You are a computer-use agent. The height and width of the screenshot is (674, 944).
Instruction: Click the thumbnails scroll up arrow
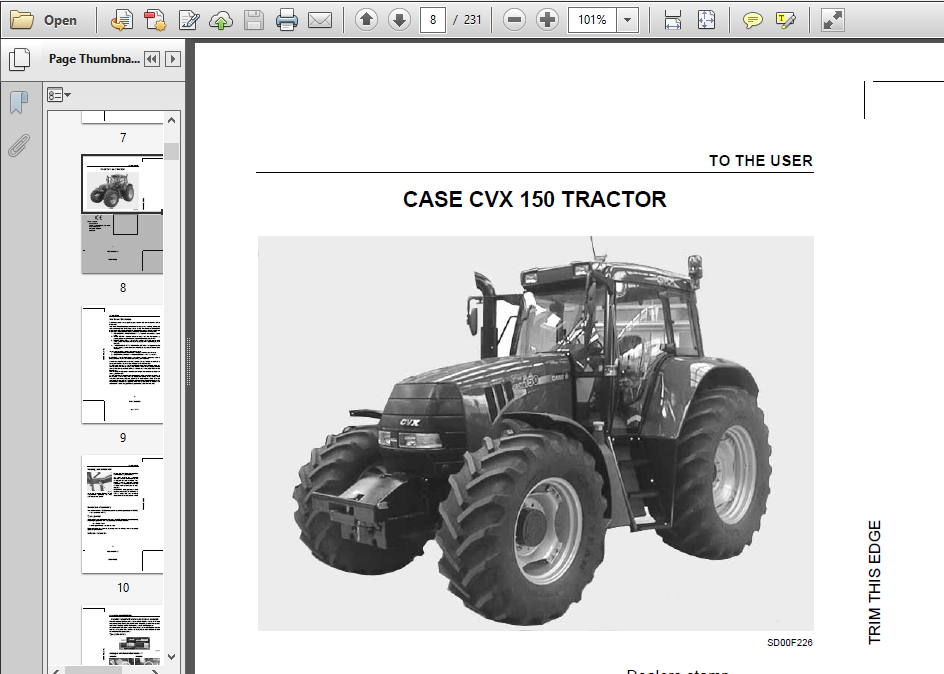point(172,120)
